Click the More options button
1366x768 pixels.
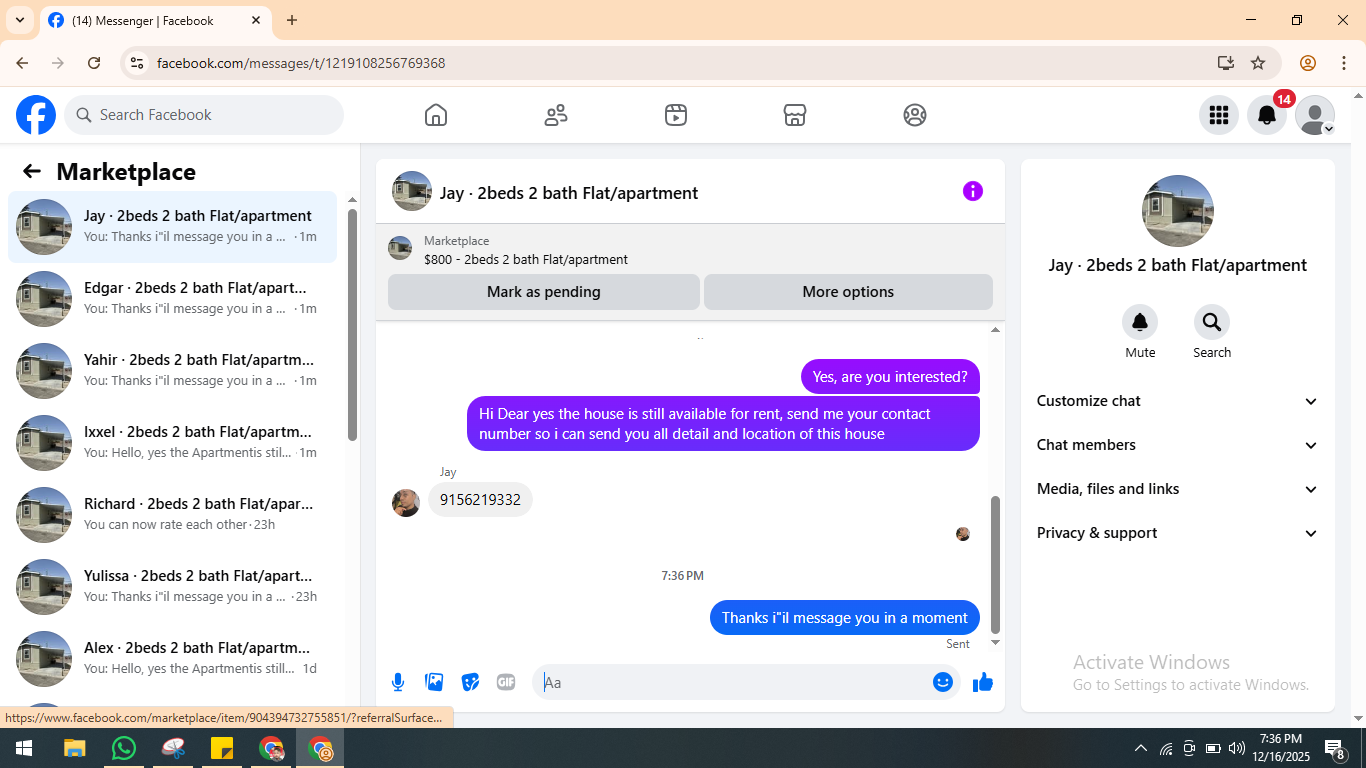click(x=848, y=292)
